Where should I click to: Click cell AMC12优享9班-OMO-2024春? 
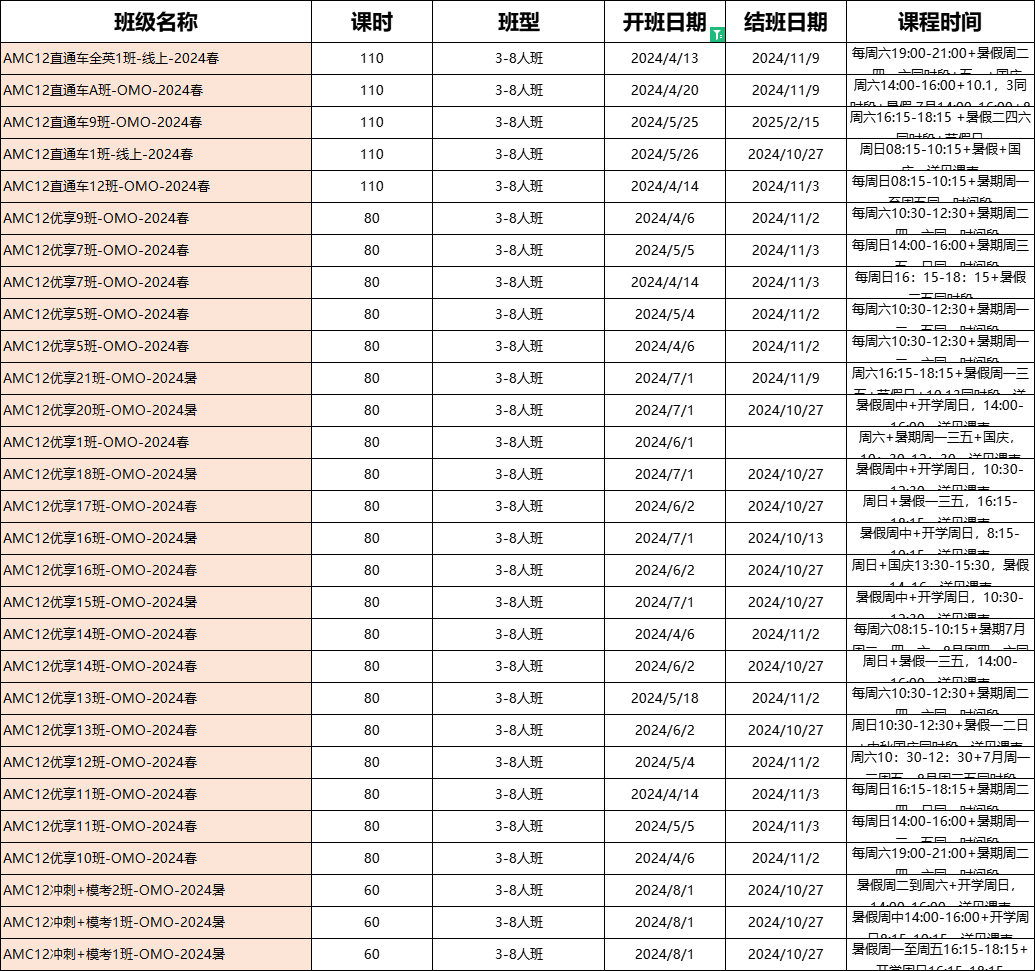[156, 218]
